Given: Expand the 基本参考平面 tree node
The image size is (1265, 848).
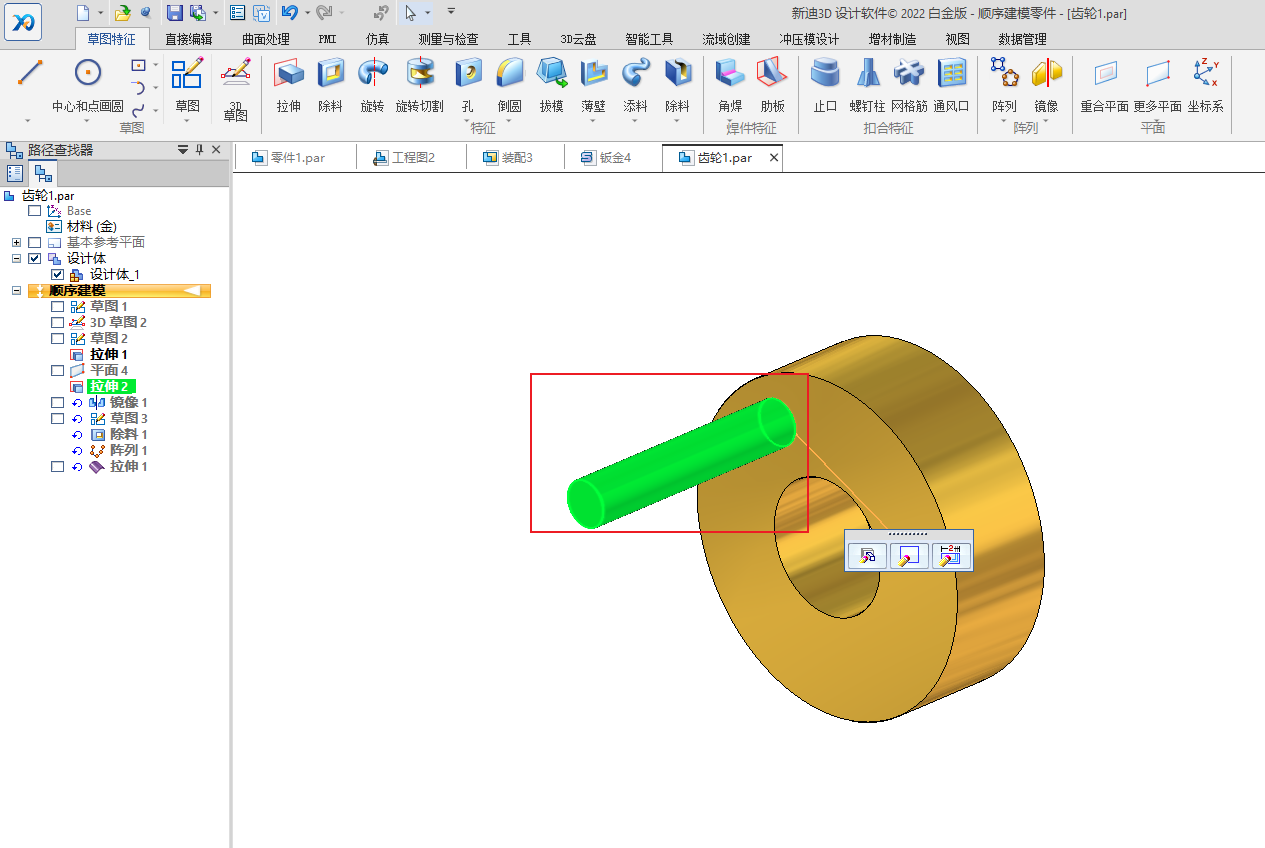Looking at the screenshot, I should pos(16,243).
